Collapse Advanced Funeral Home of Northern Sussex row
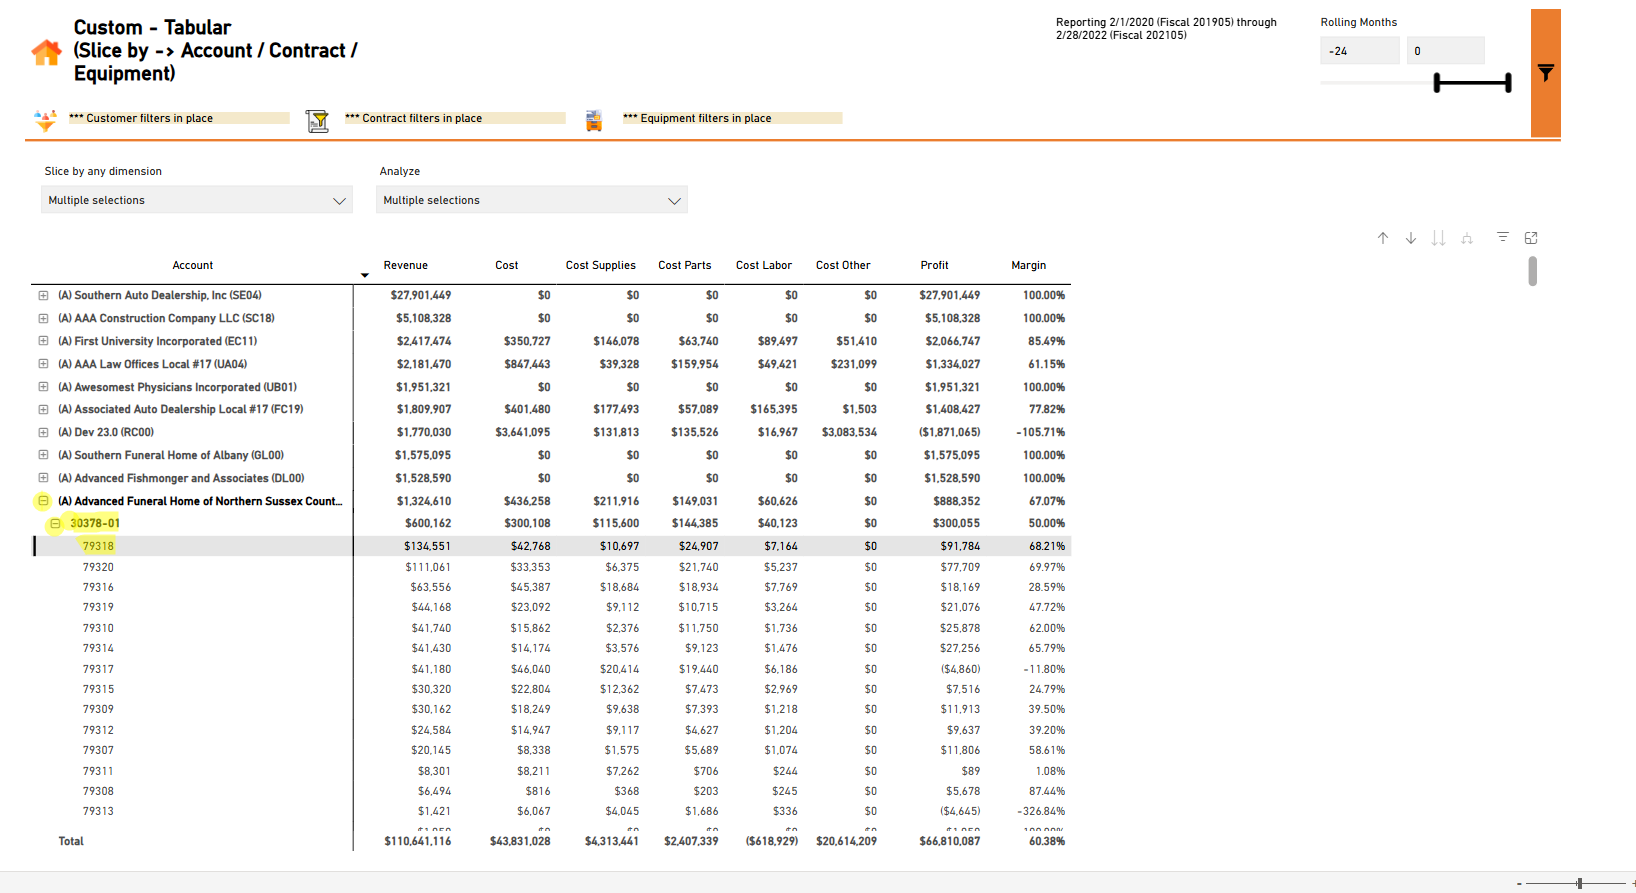The width and height of the screenshot is (1636, 893). pyautogui.click(x=43, y=501)
